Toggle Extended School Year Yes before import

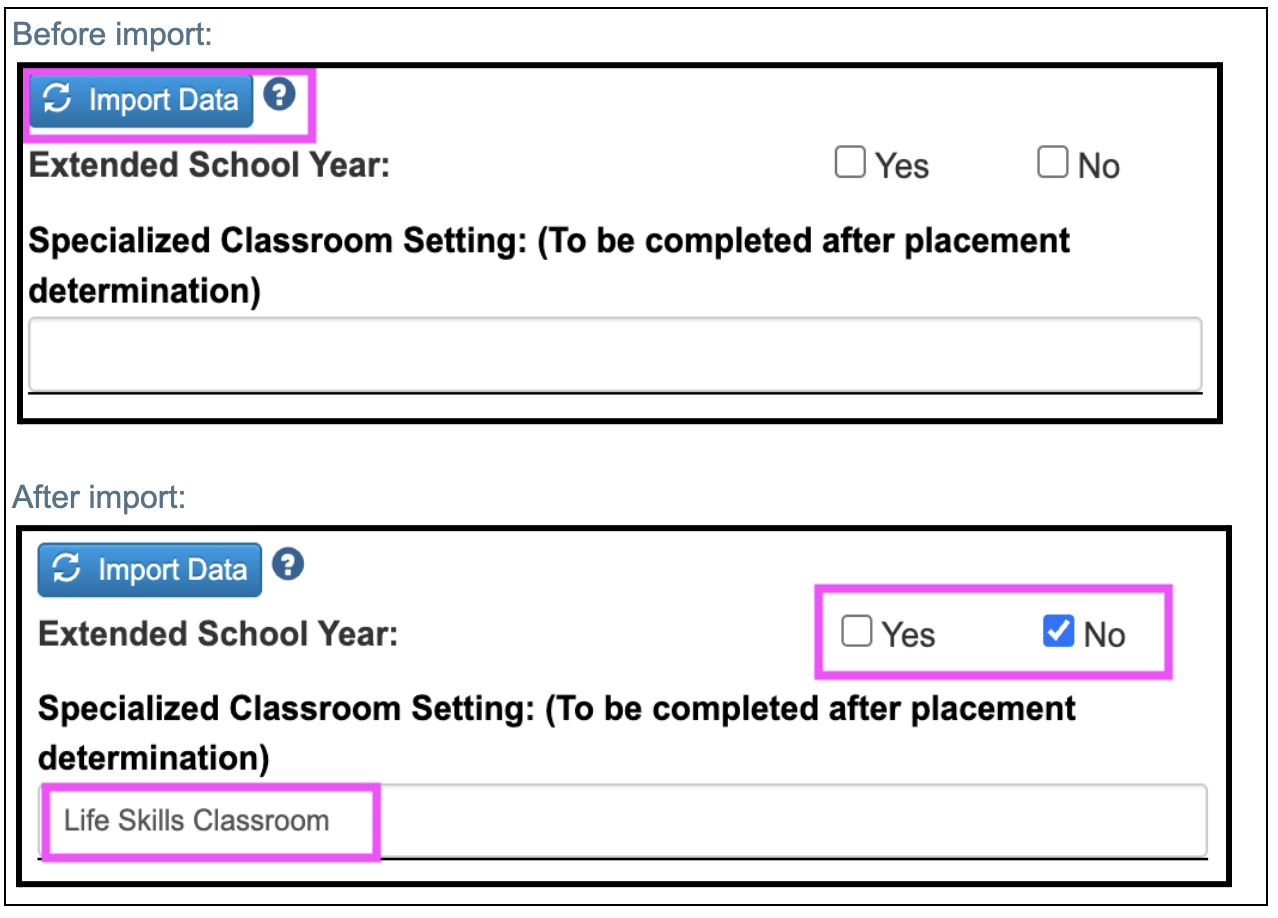[849, 162]
